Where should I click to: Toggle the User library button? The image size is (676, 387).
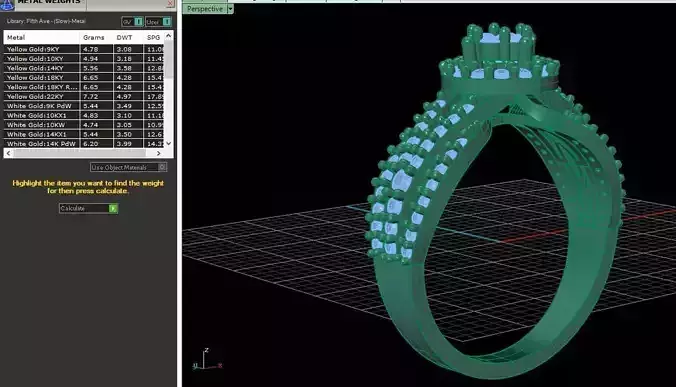pos(158,22)
